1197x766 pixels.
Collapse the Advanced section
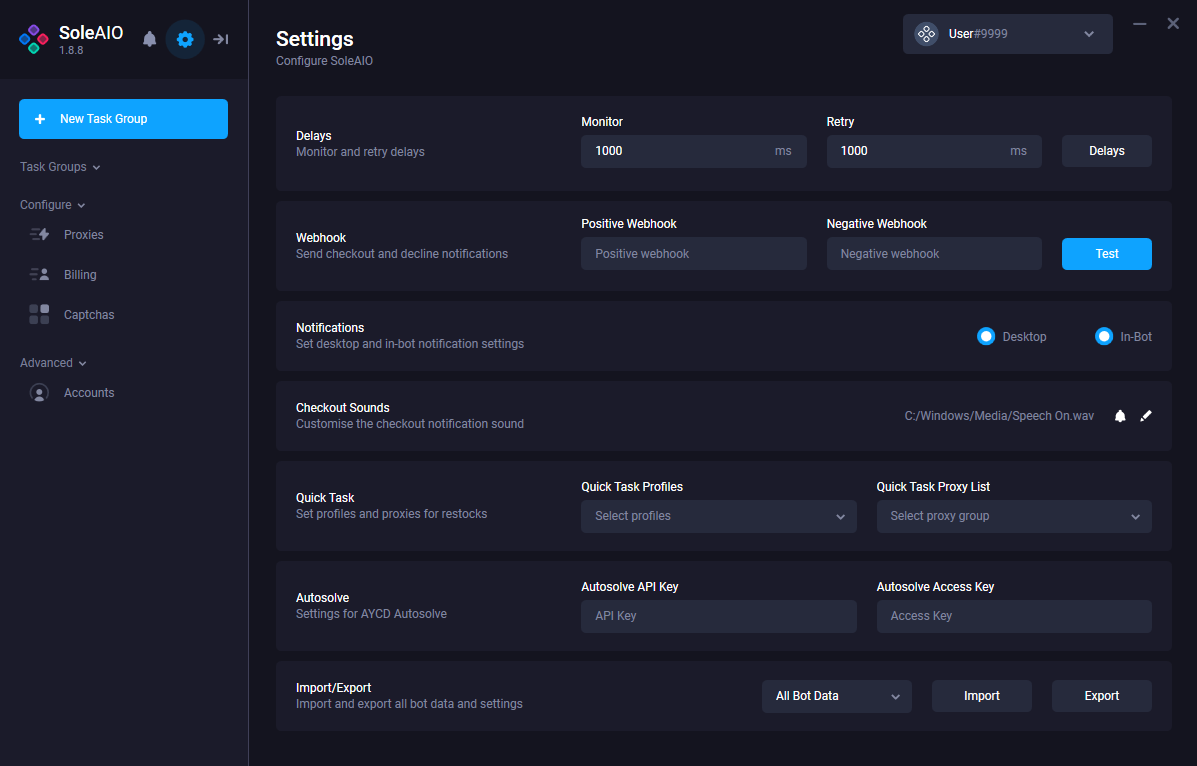coord(53,363)
